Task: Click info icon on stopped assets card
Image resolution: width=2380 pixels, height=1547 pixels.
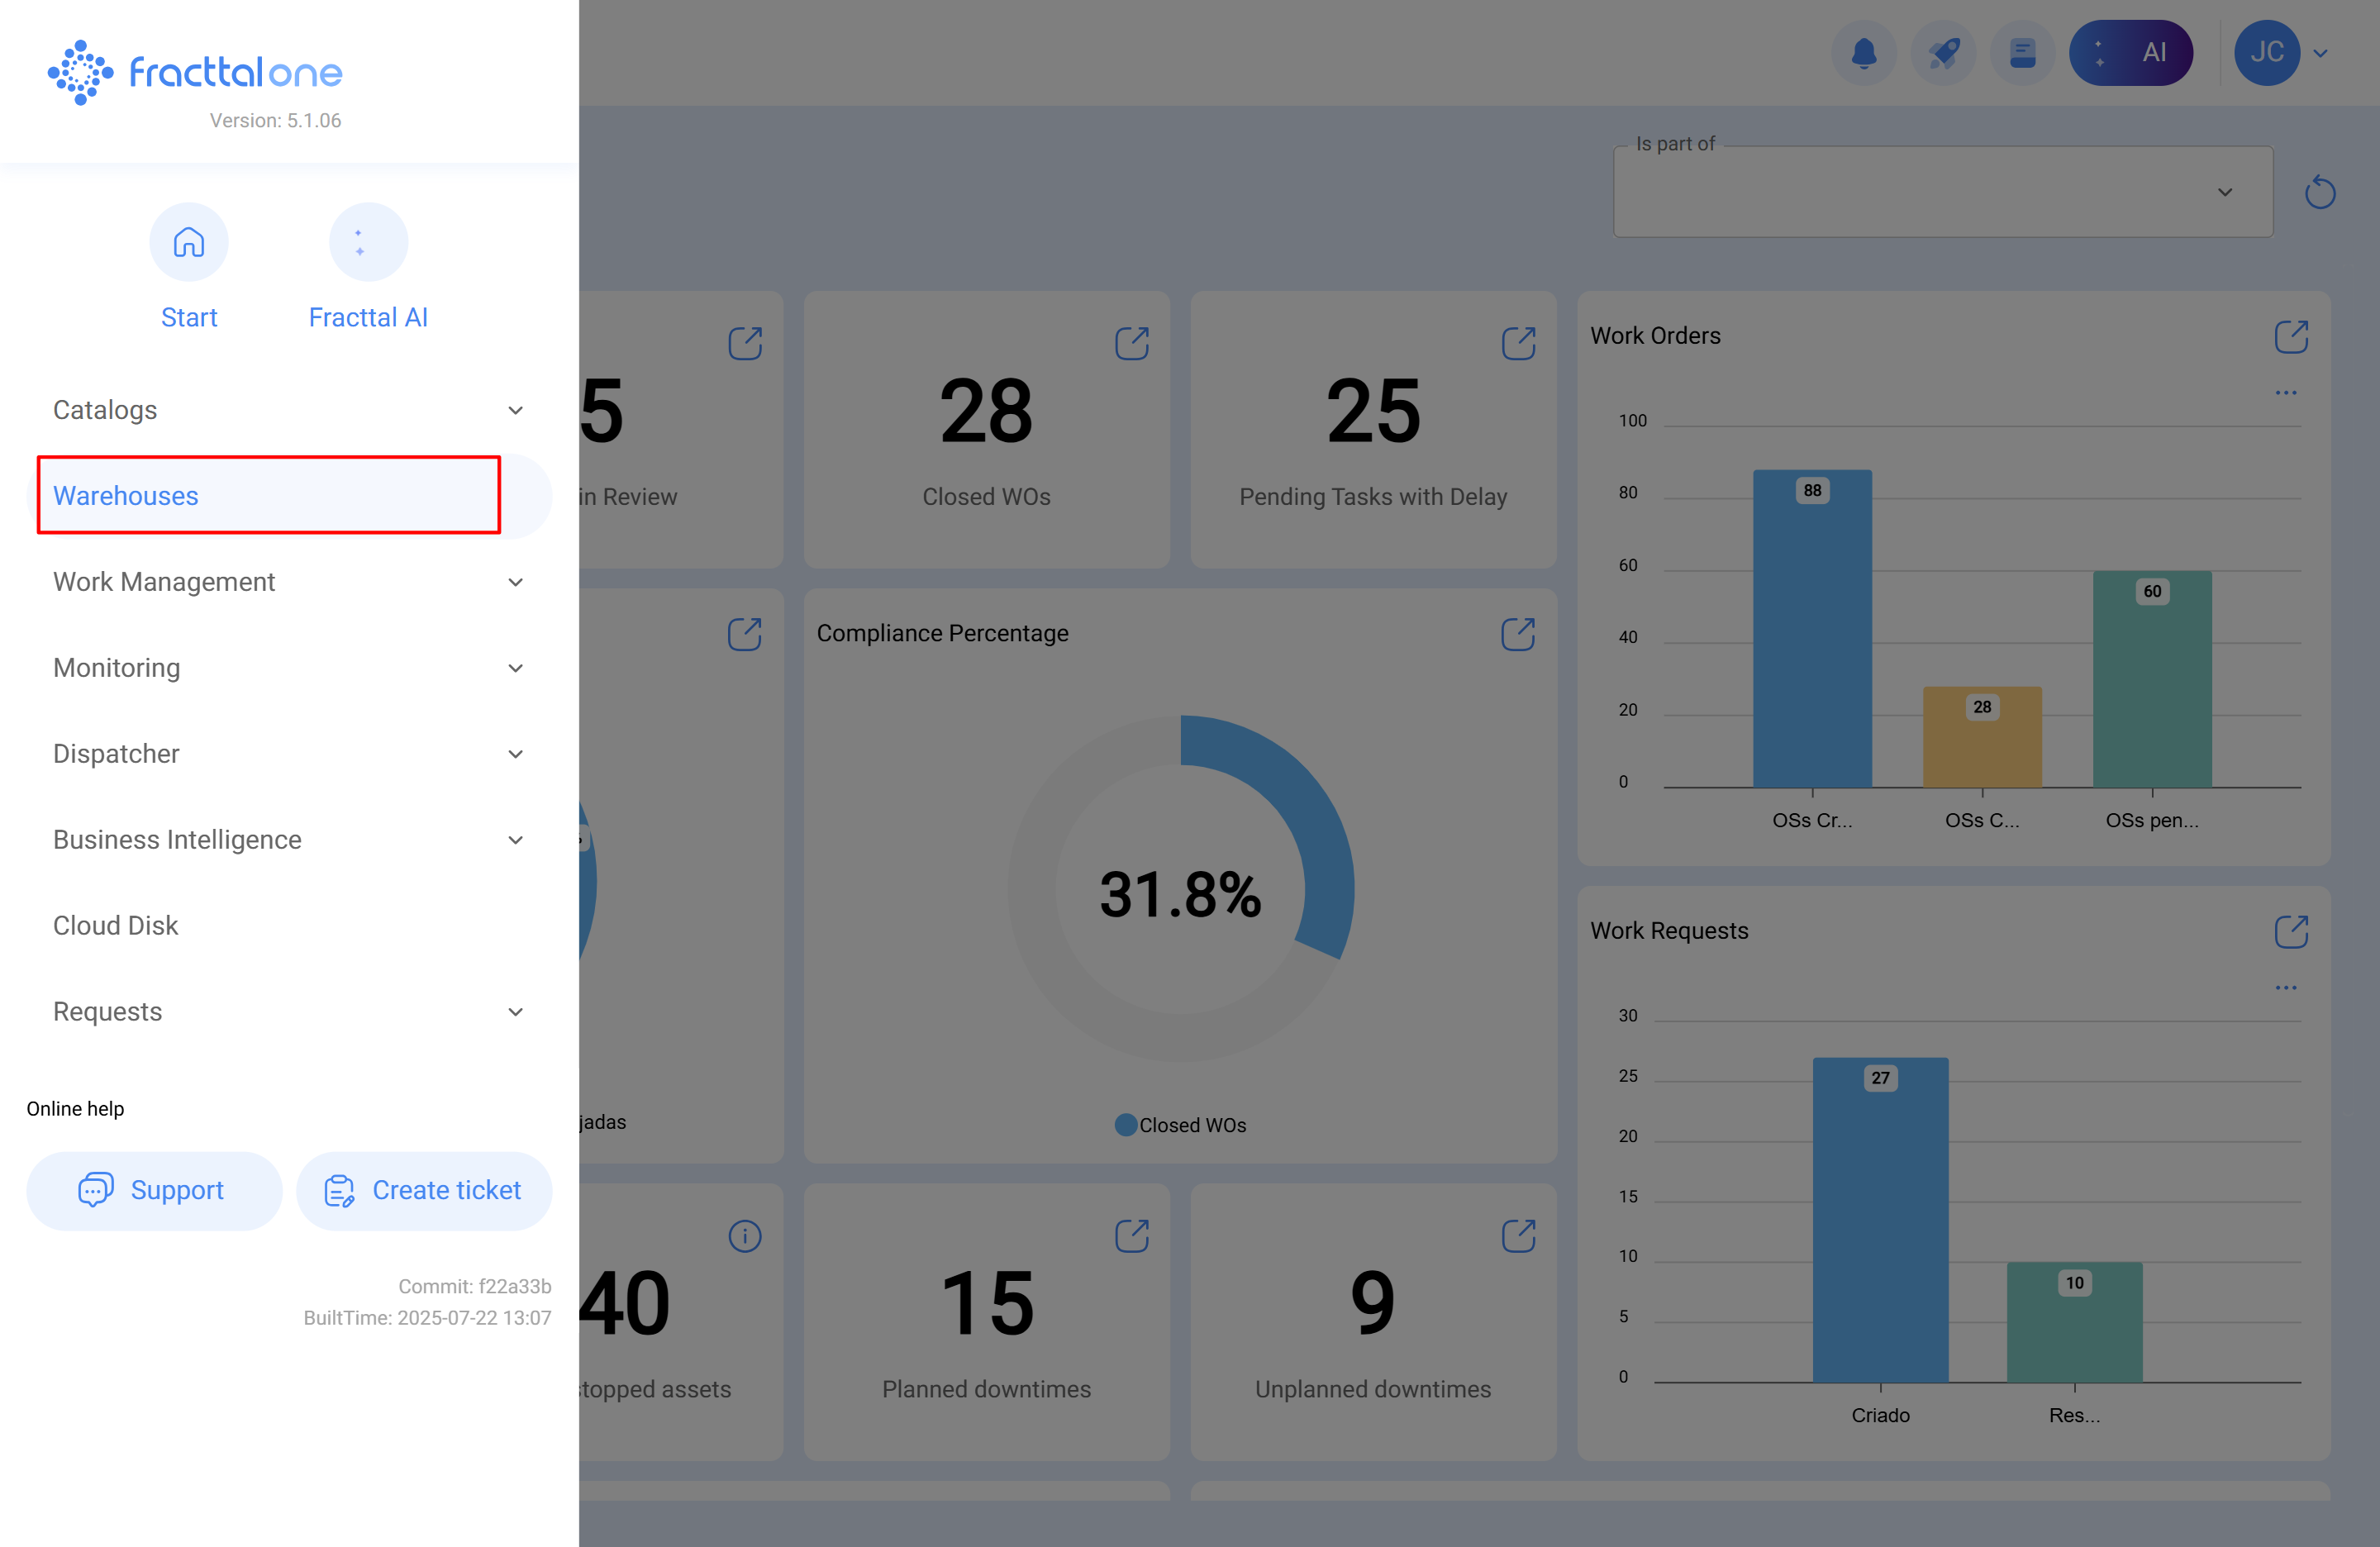Action: [745, 1236]
